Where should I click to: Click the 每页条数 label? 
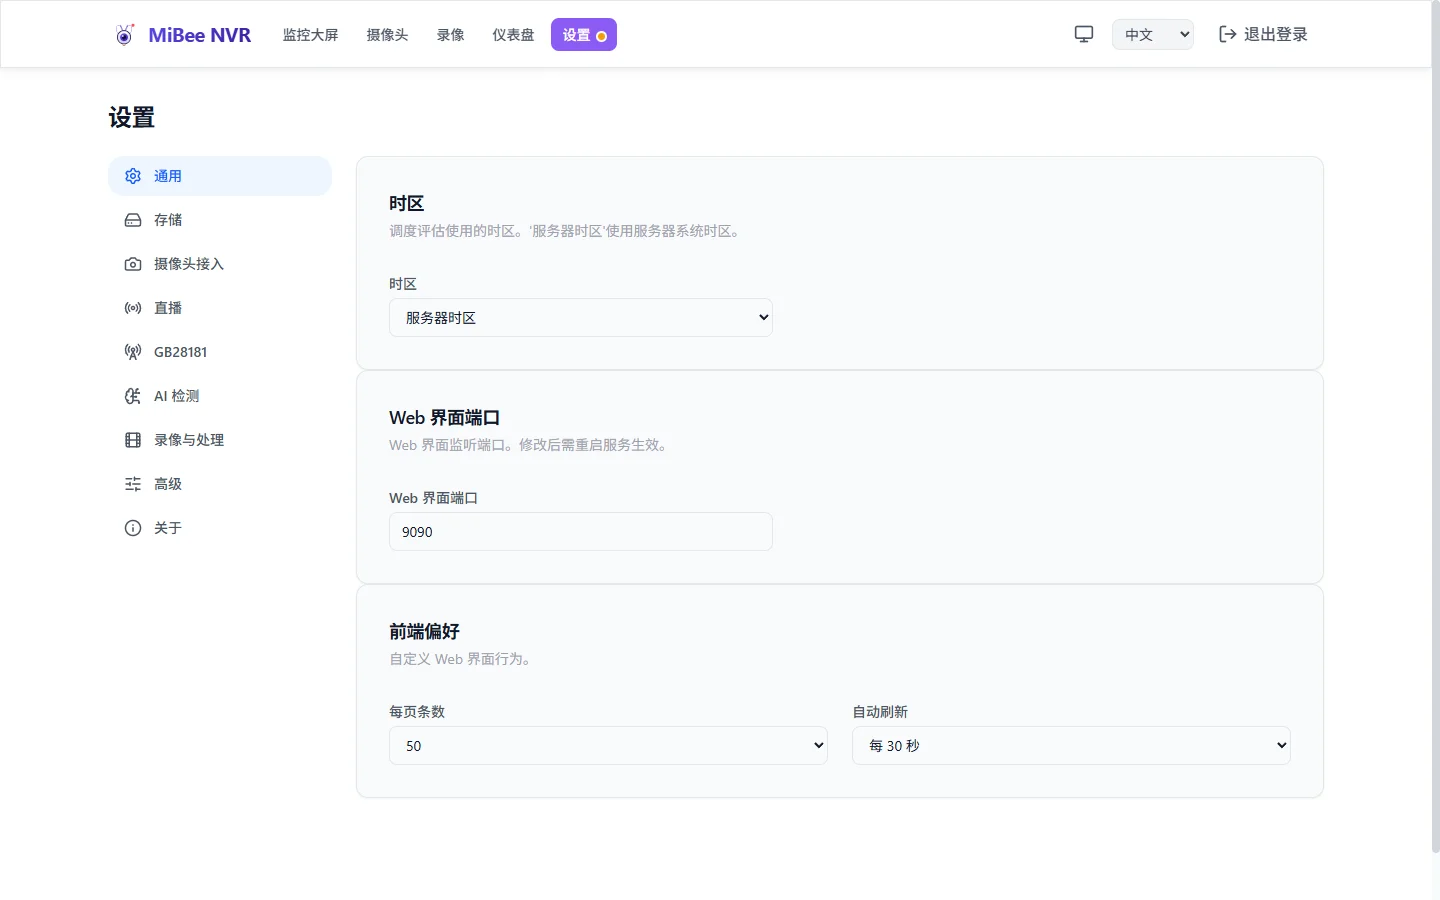click(417, 712)
